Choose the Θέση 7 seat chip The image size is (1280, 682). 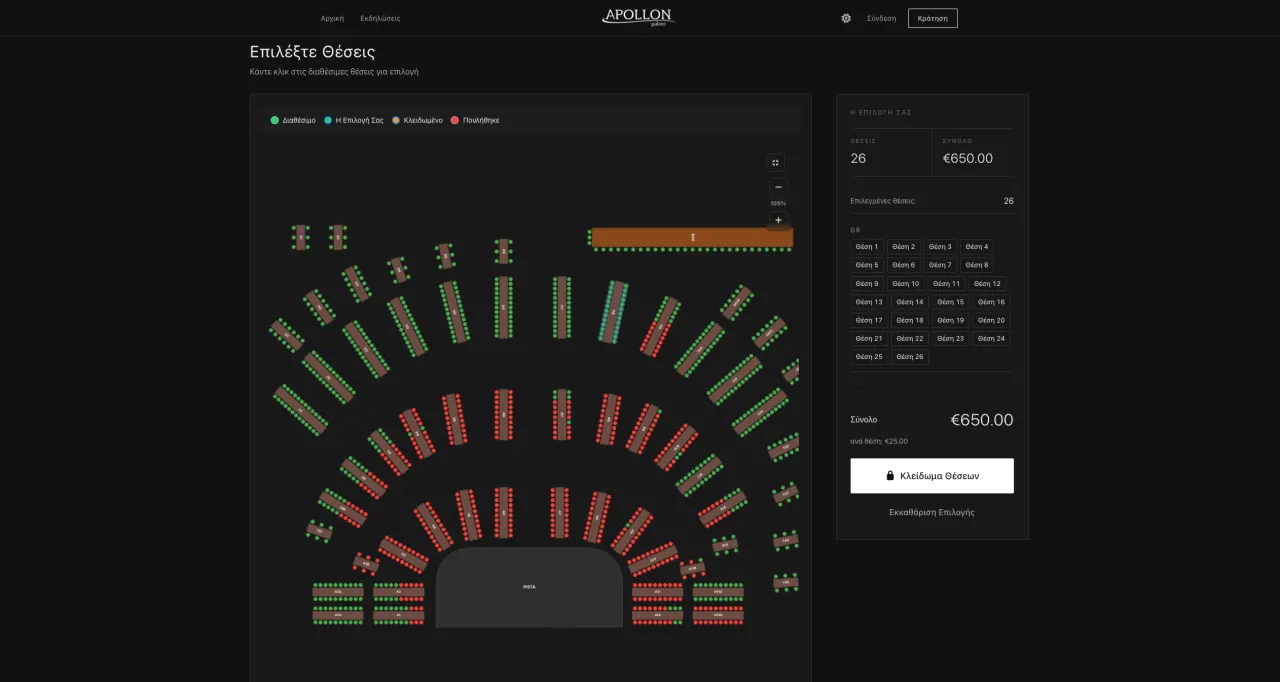[x=940, y=265]
